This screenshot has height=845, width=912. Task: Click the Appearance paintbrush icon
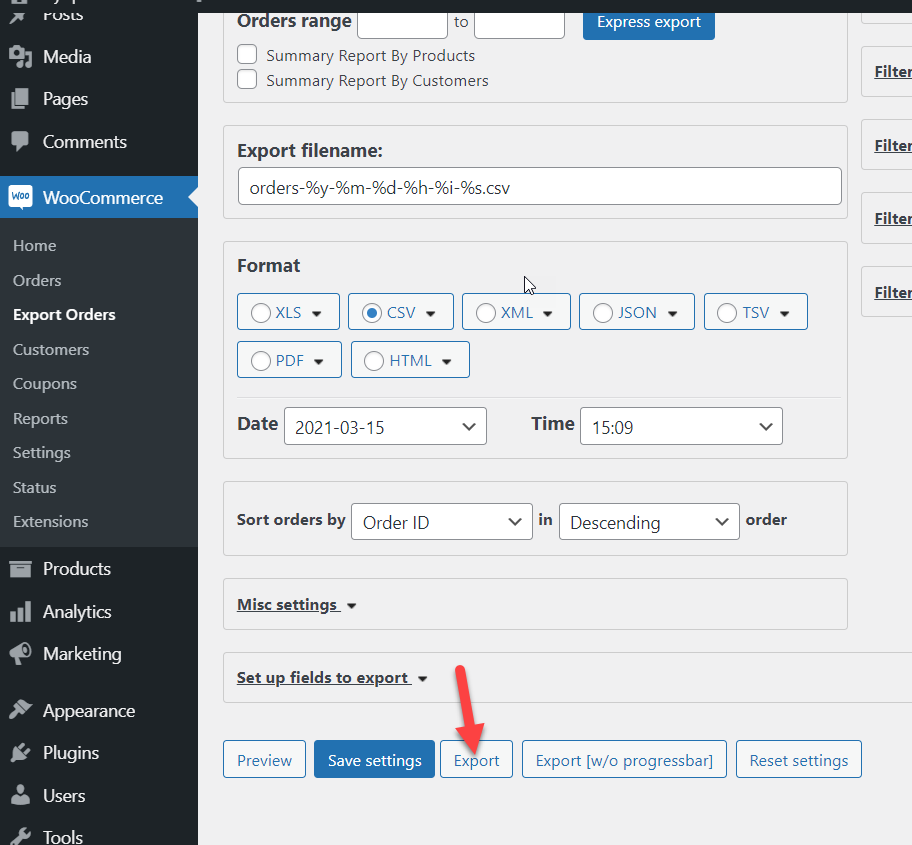20,709
